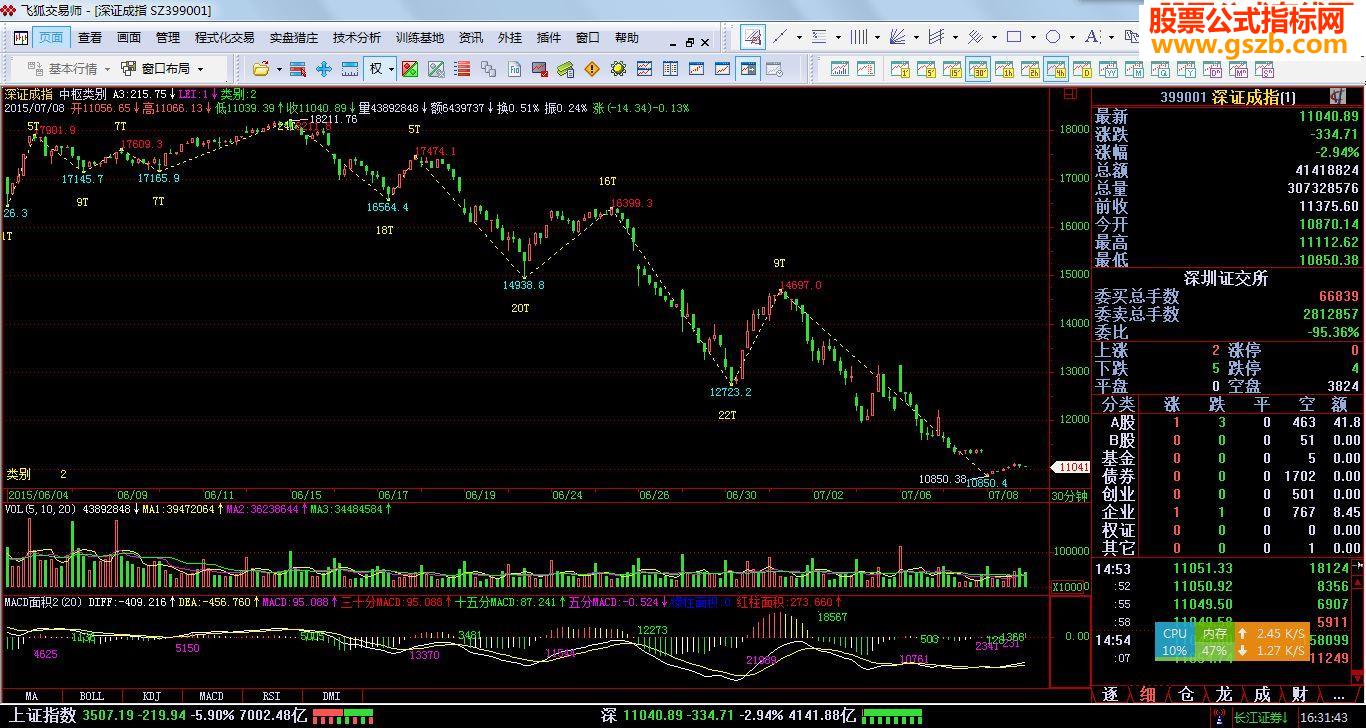Expand the fan lines tool dropdown arrow
This screenshot has width=1366, height=728.
916,37
